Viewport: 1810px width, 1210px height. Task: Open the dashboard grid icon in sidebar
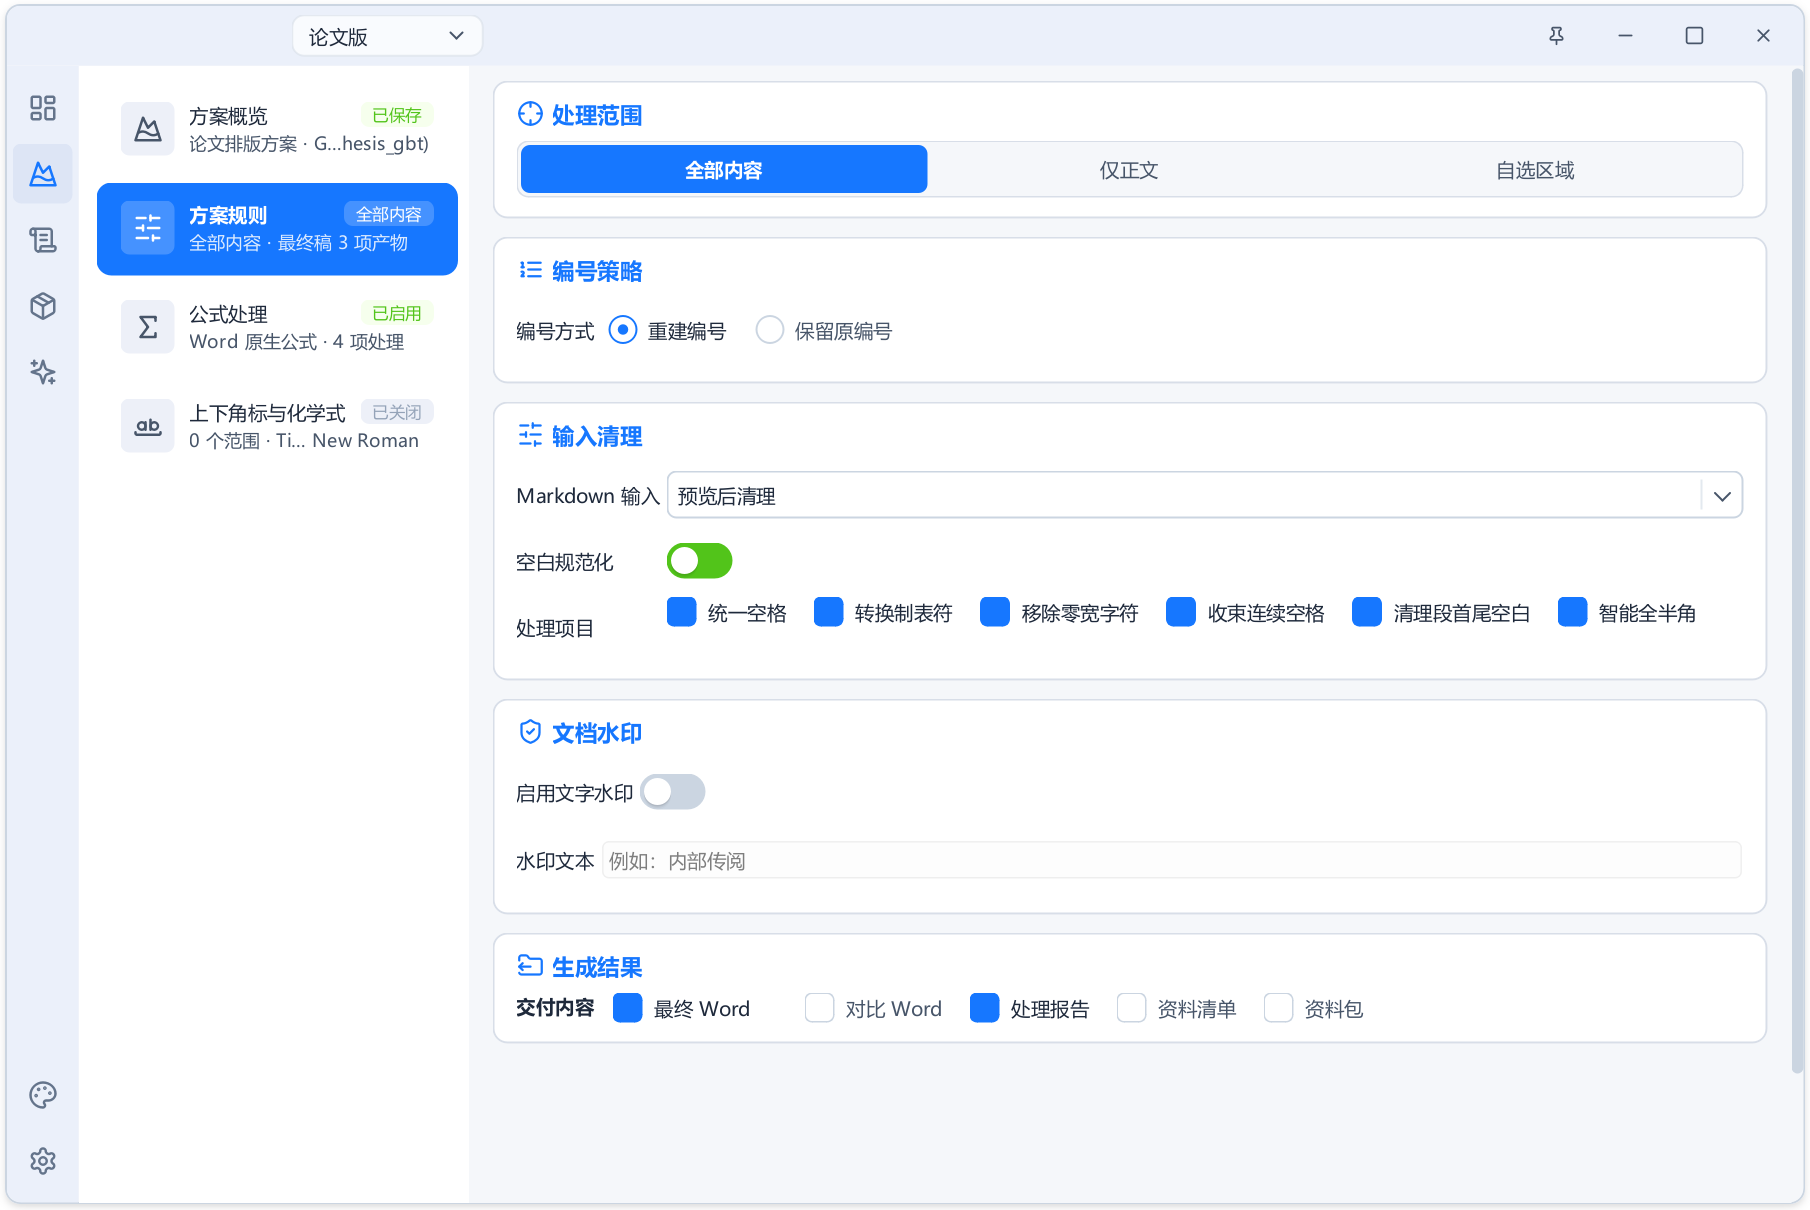[x=43, y=108]
